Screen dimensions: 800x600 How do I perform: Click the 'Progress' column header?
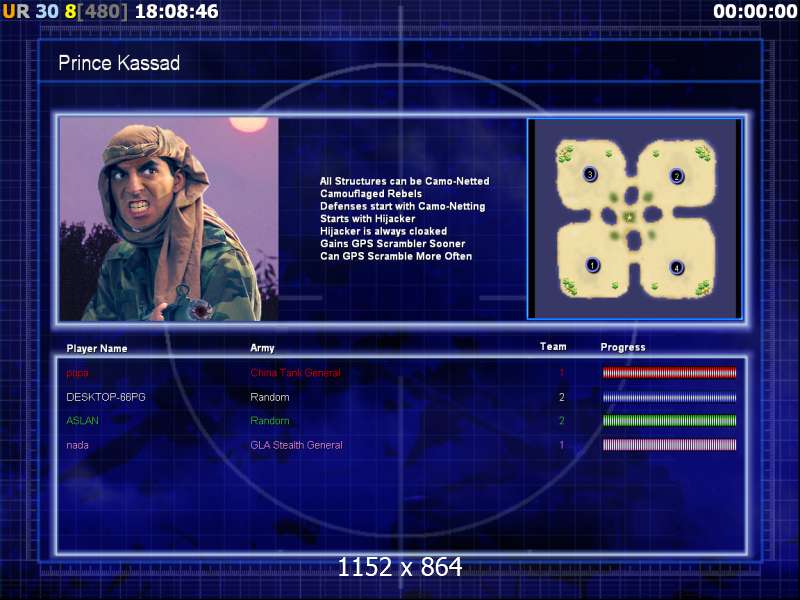[623, 347]
